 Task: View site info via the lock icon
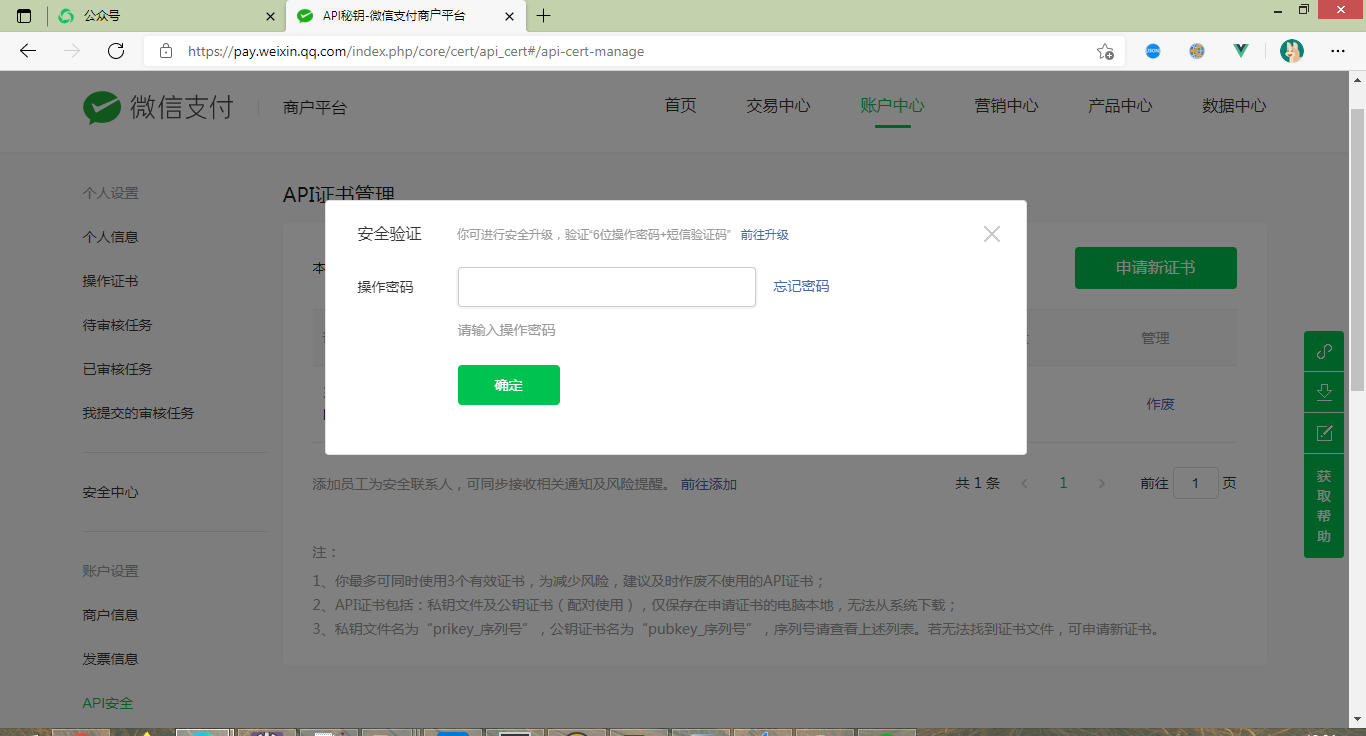pyautogui.click(x=166, y=51)
